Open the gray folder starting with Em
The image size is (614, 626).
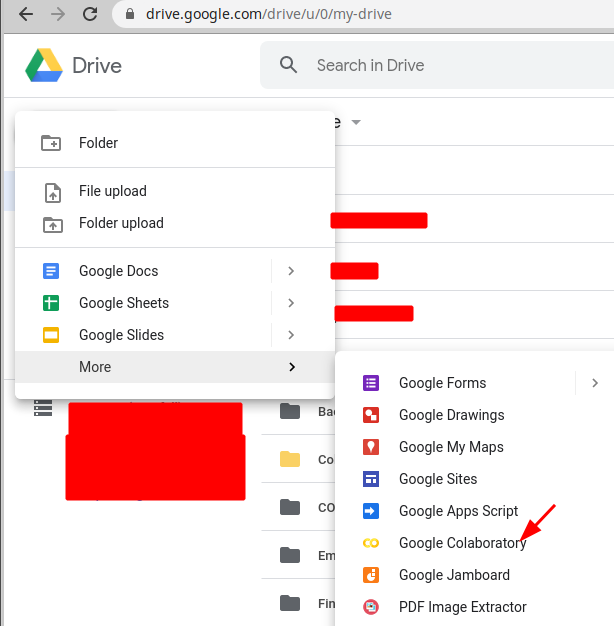point(290,555)
